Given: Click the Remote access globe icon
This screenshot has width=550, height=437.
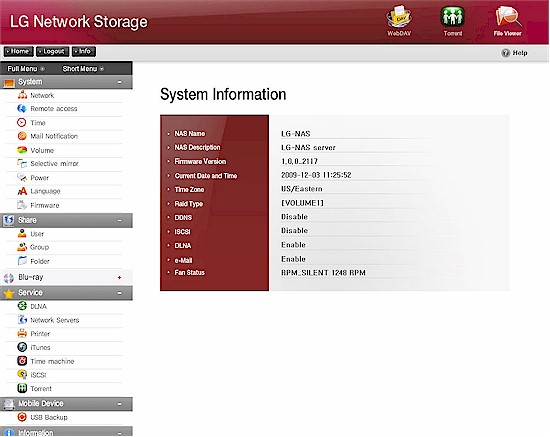Looking at the screenshot, I should 22,108.
